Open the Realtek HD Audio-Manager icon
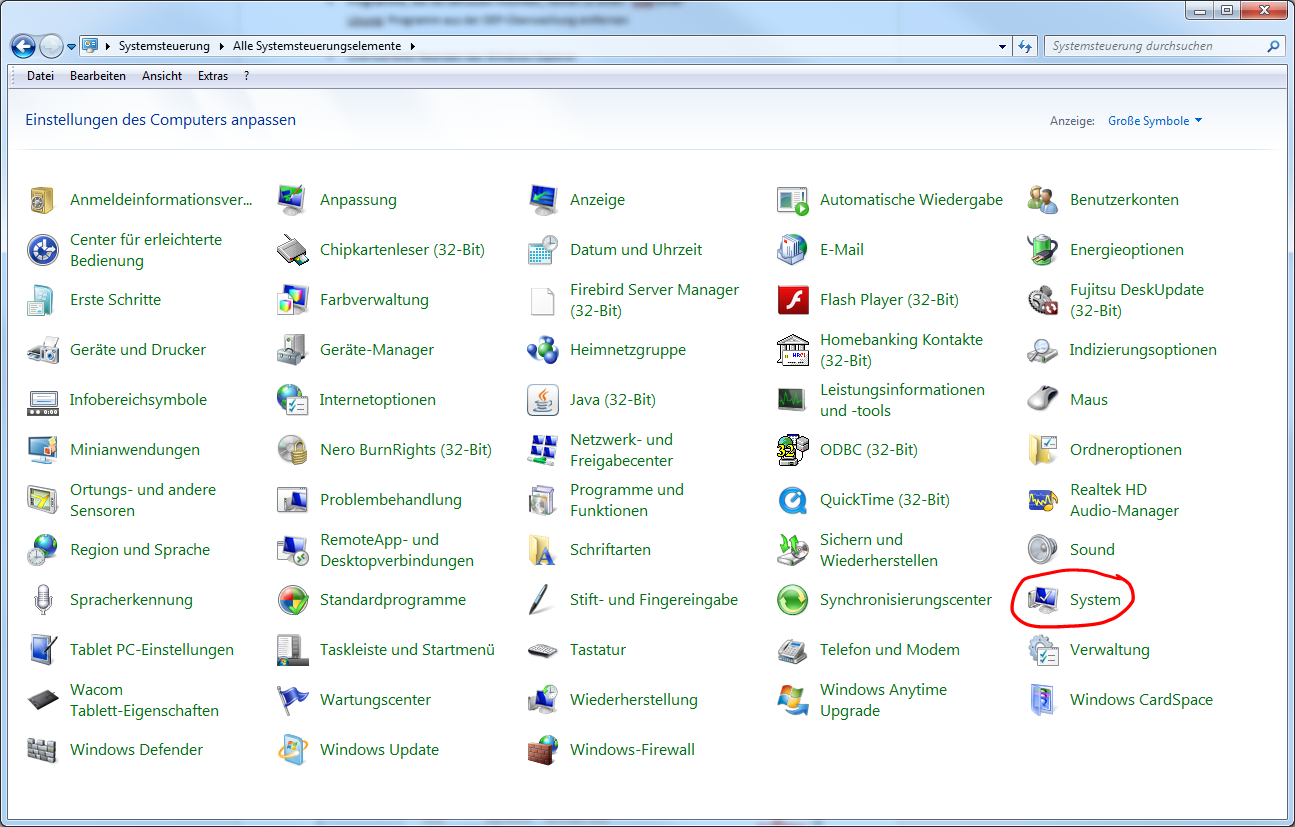The image size is (1295, 827). tap(1043, 500)
